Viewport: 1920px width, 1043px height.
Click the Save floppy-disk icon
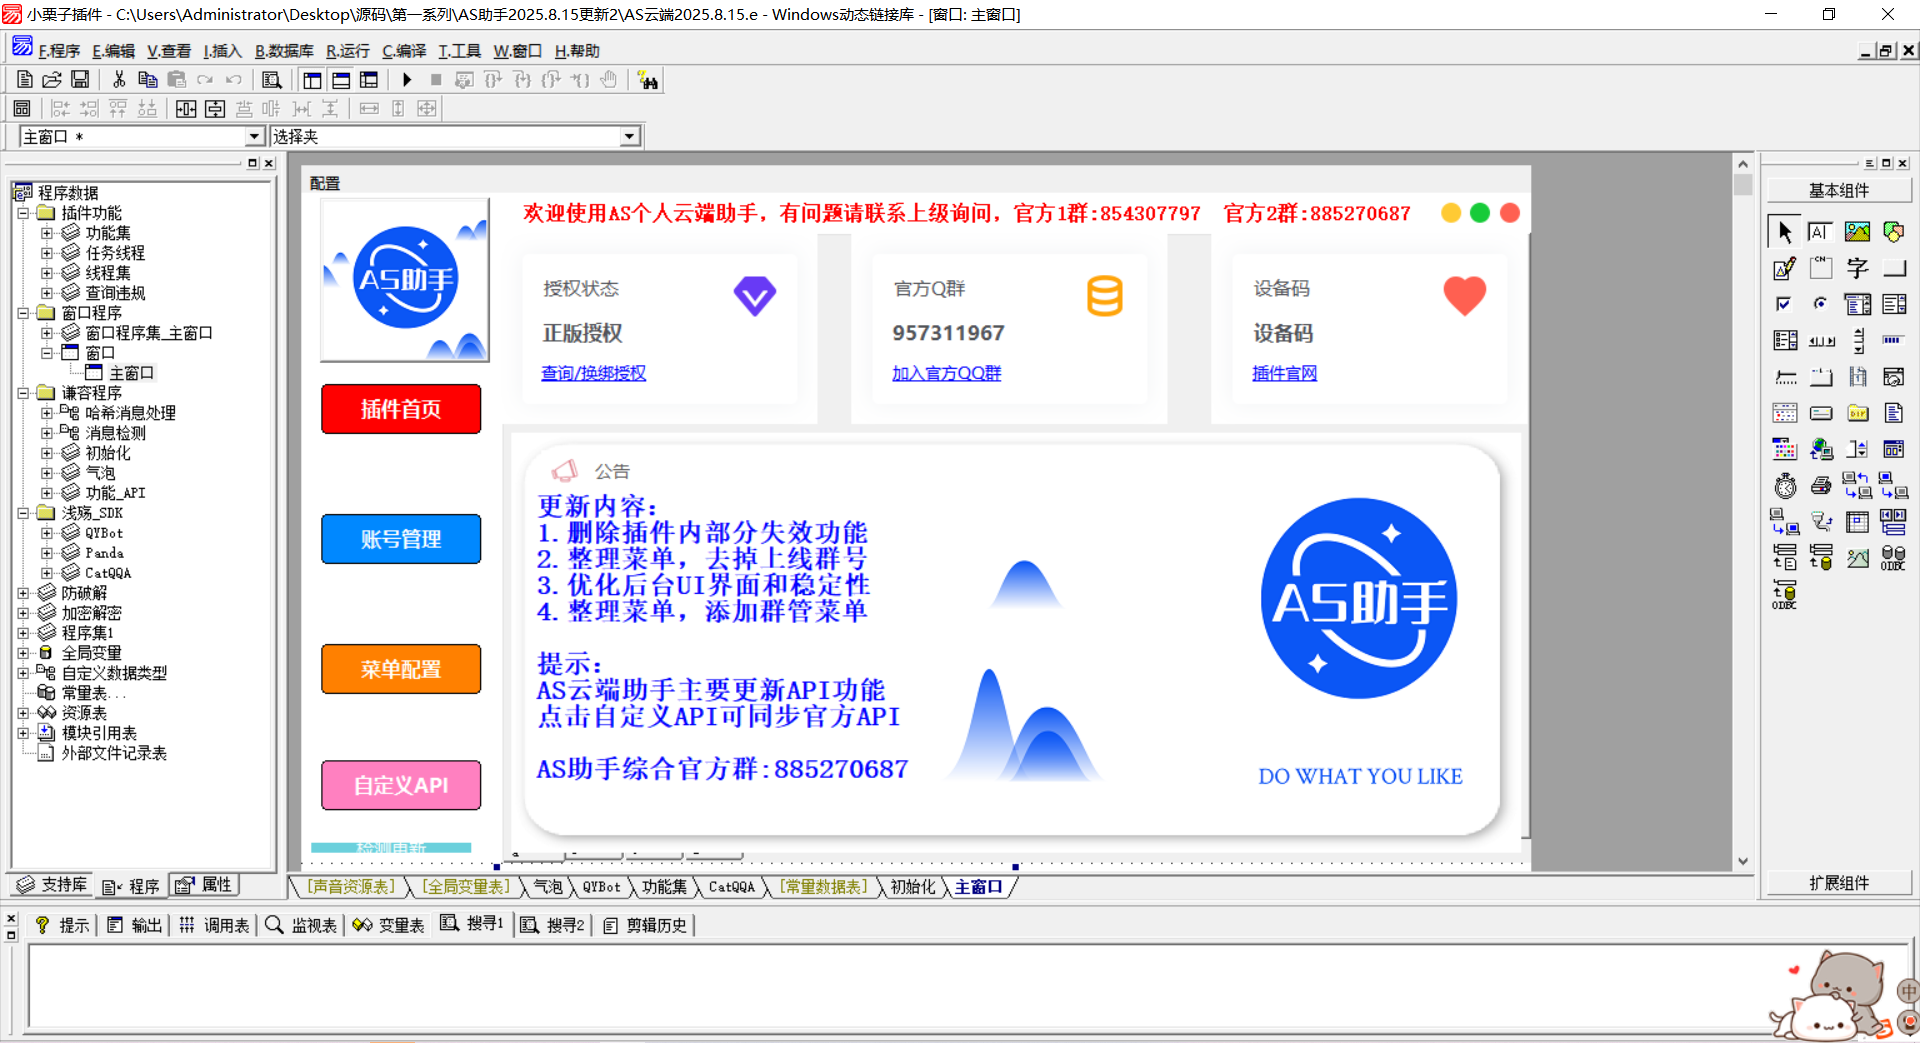tap(80, 80)
